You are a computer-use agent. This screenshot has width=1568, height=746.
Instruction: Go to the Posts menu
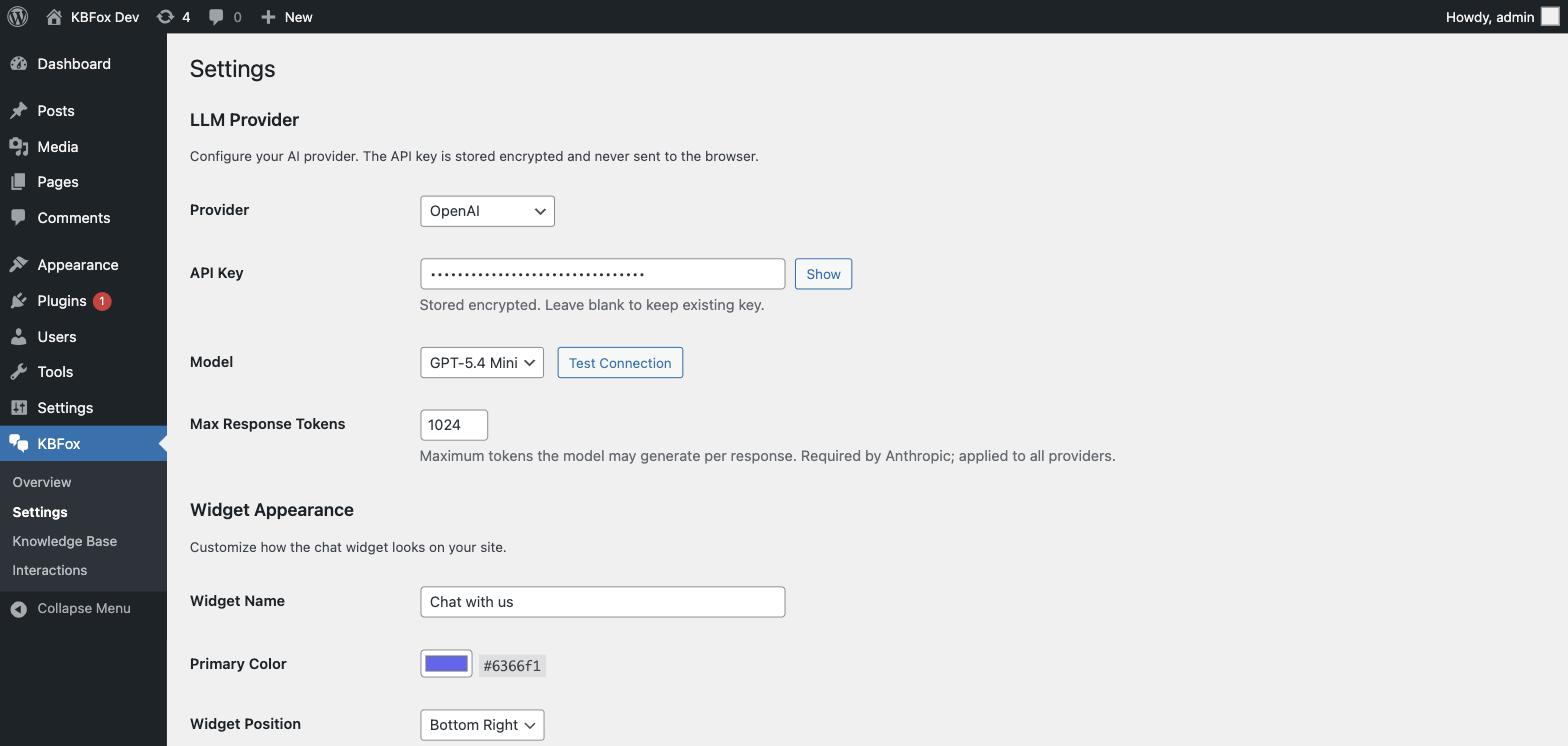[83, 111]
